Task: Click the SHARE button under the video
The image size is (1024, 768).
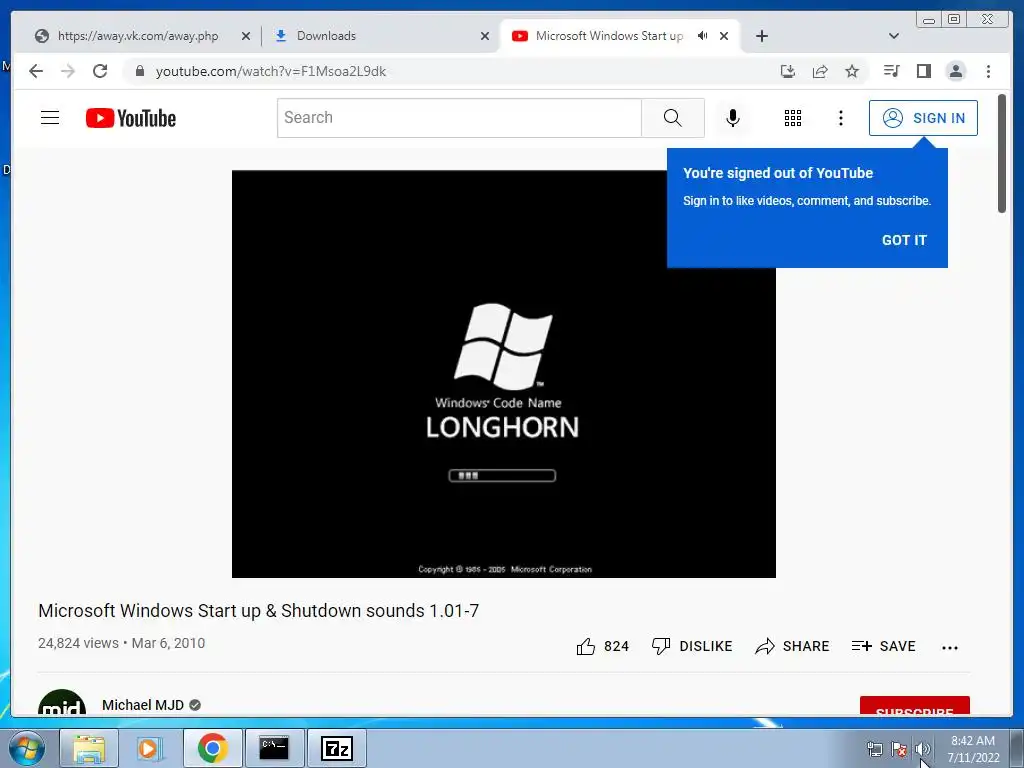Action: [x=792, y=647]
